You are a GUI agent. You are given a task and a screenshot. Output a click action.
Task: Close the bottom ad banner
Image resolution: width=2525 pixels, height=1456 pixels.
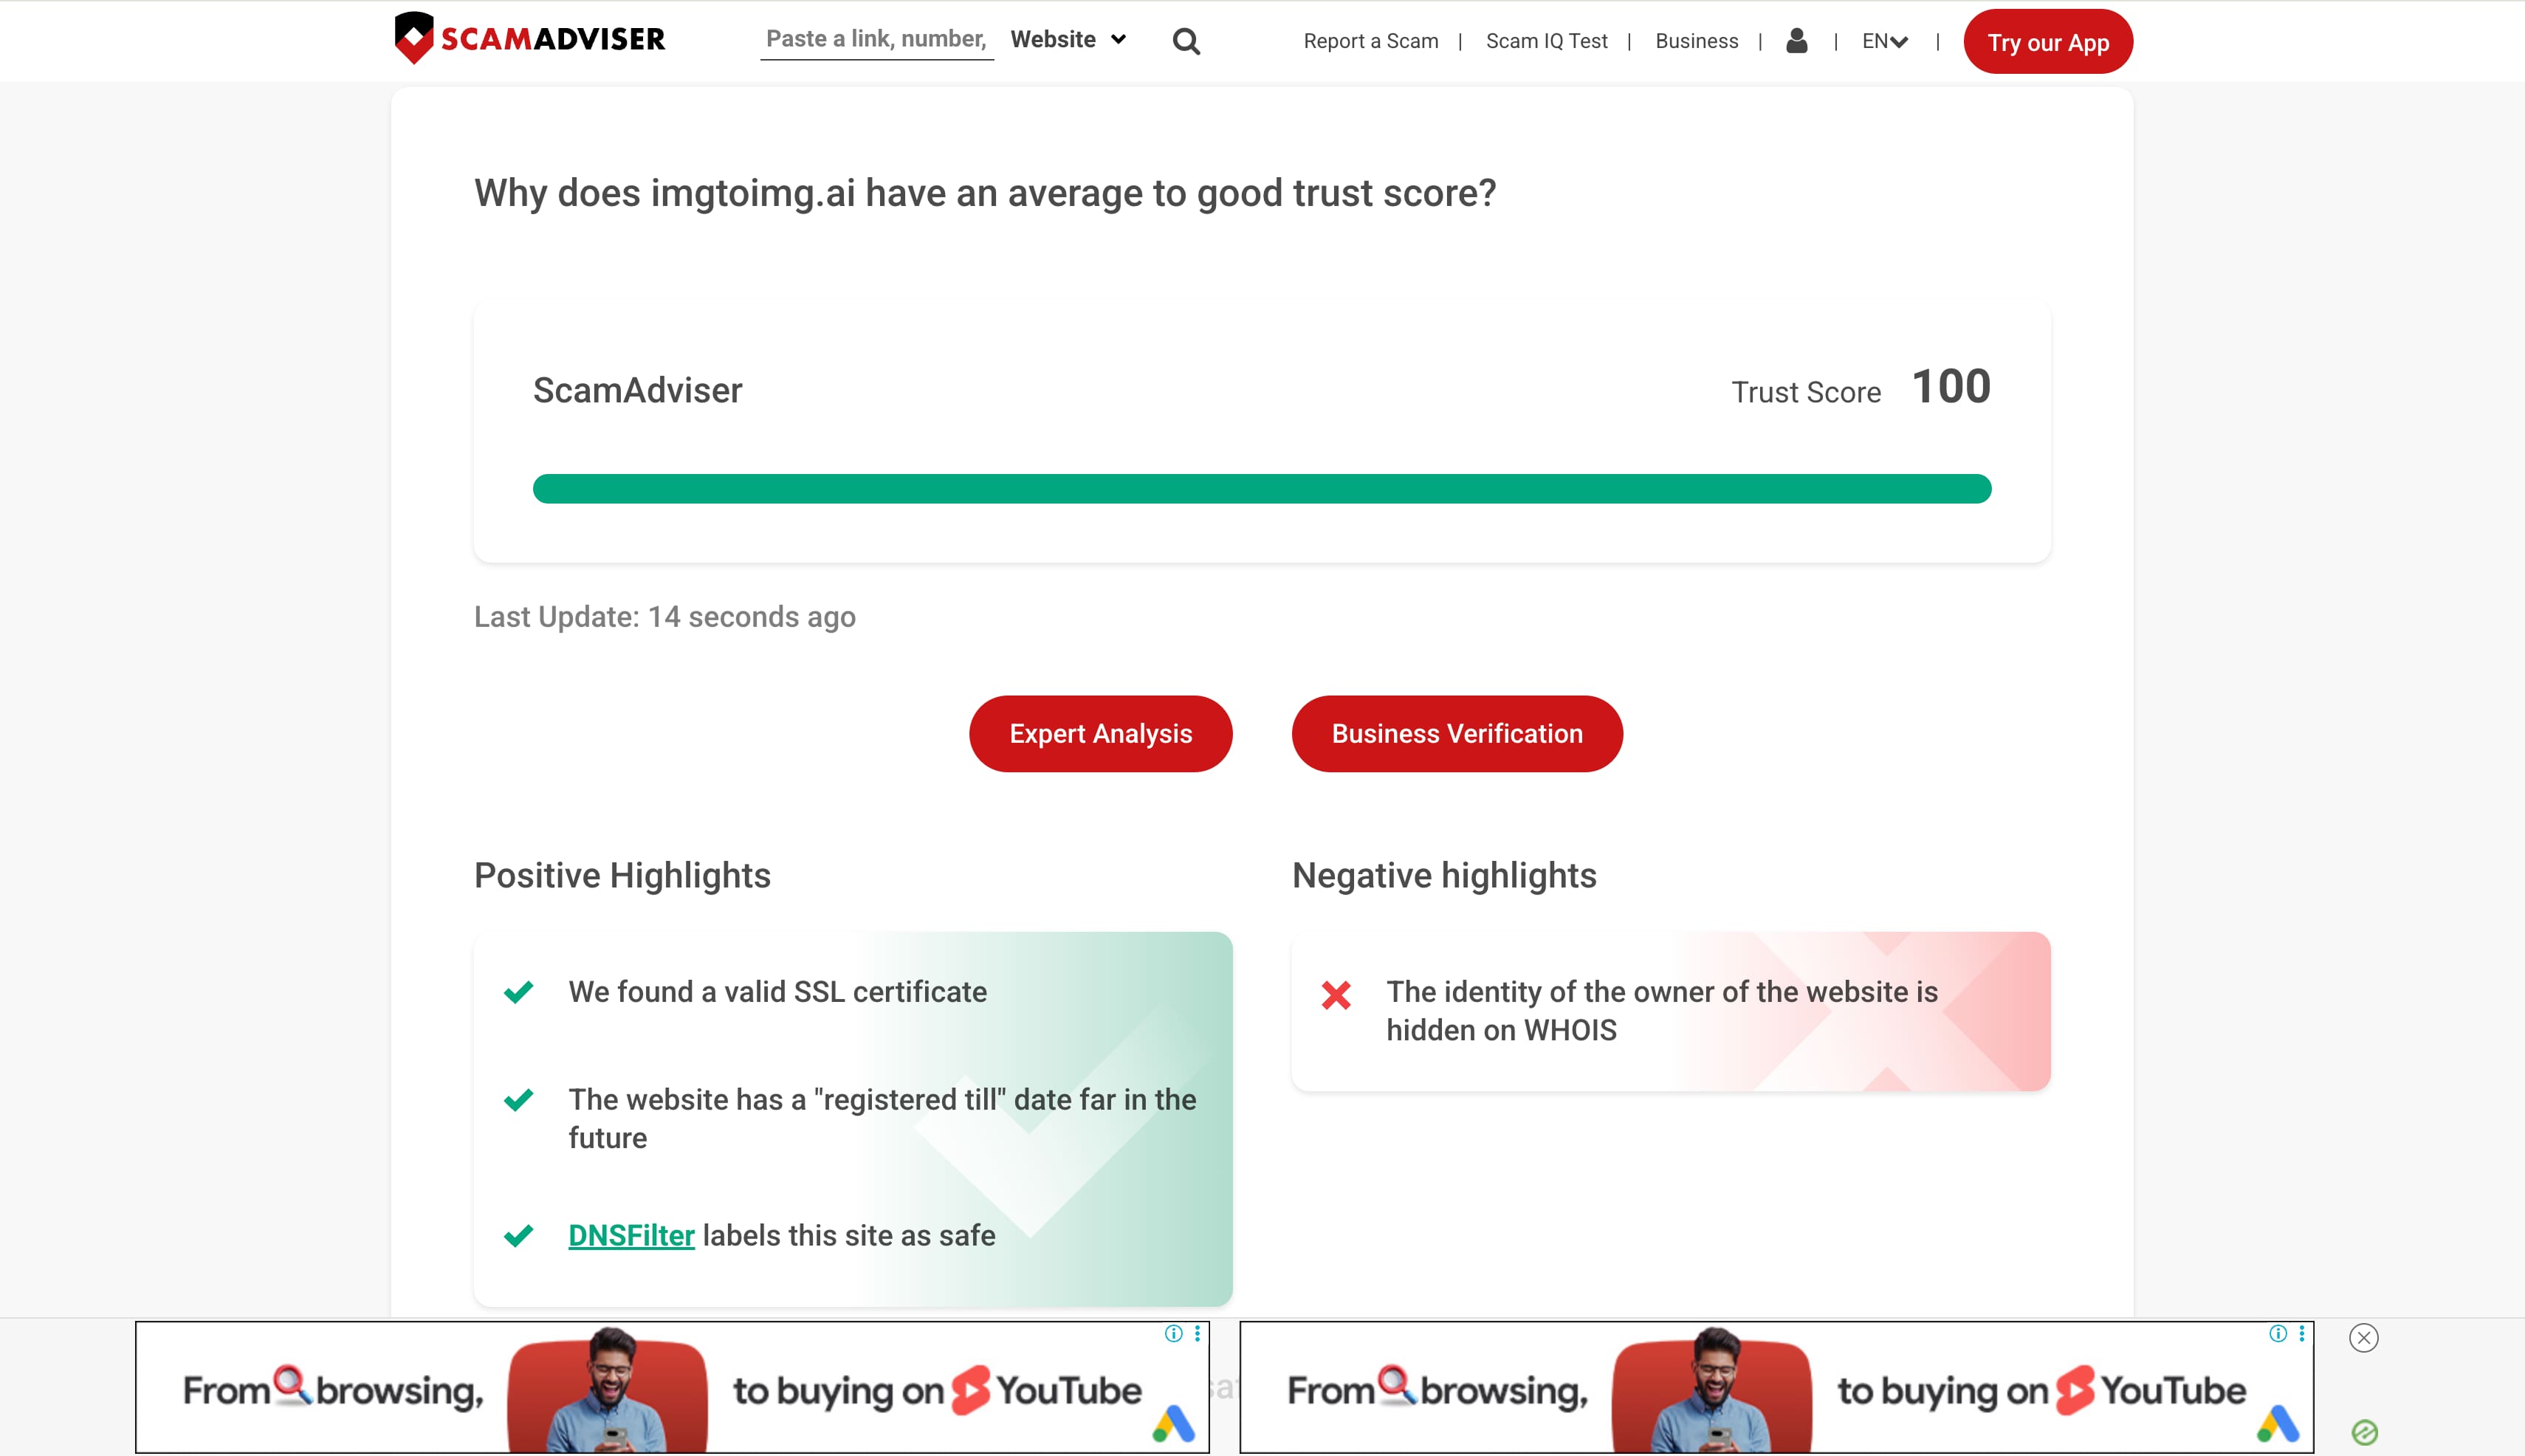2364,1338
